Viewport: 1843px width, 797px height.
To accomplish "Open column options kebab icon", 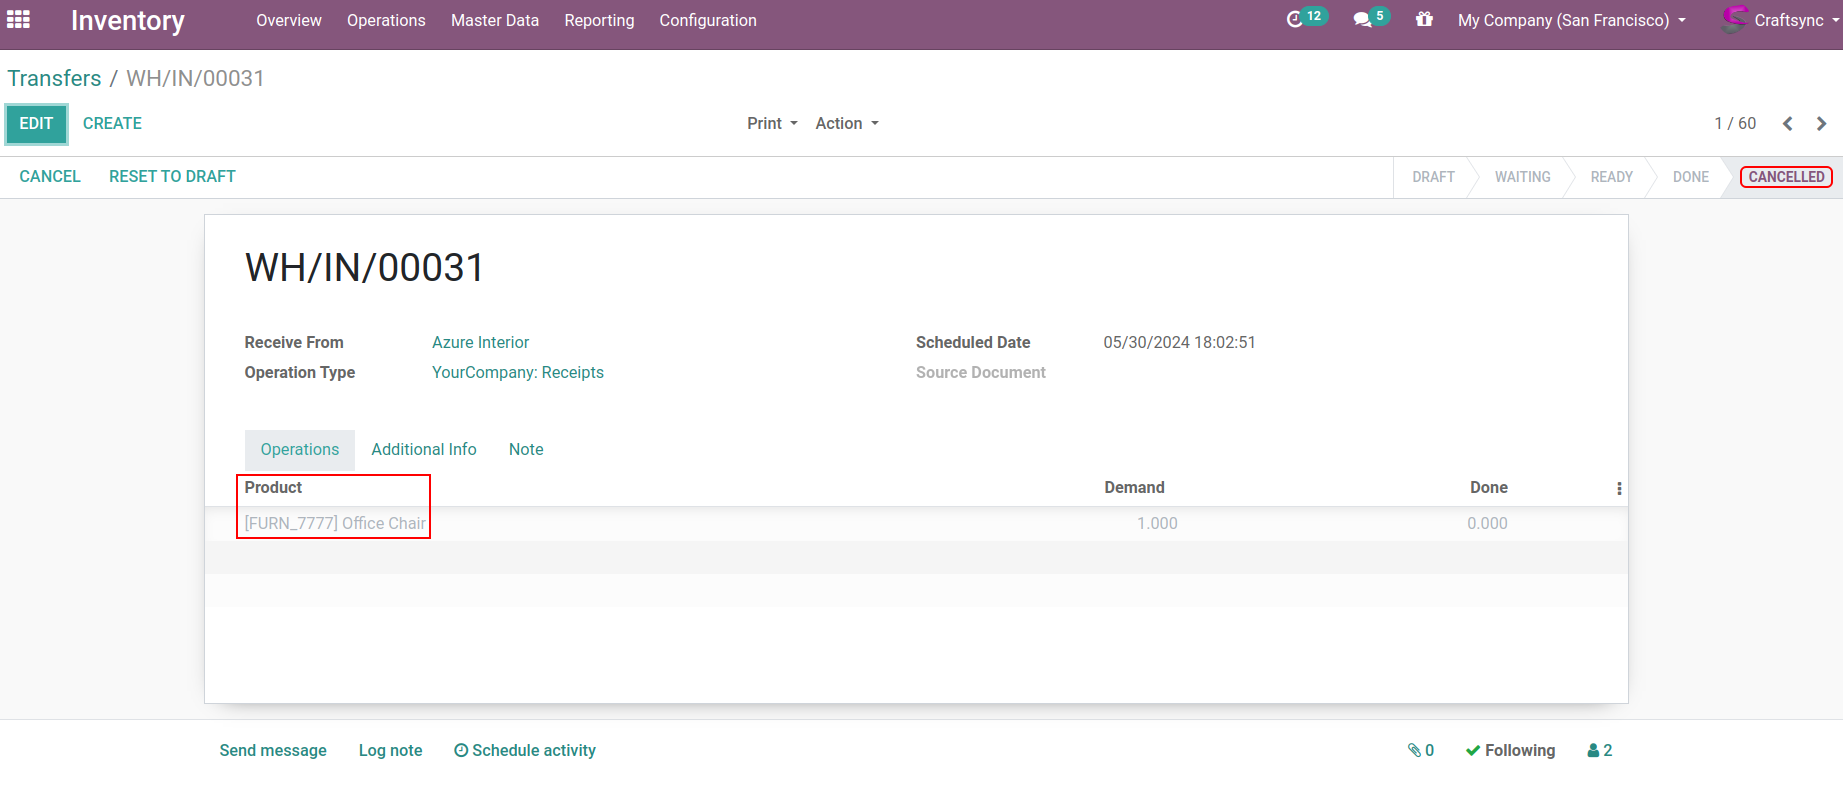I will pyautogui.click(x=1619, y=489).
